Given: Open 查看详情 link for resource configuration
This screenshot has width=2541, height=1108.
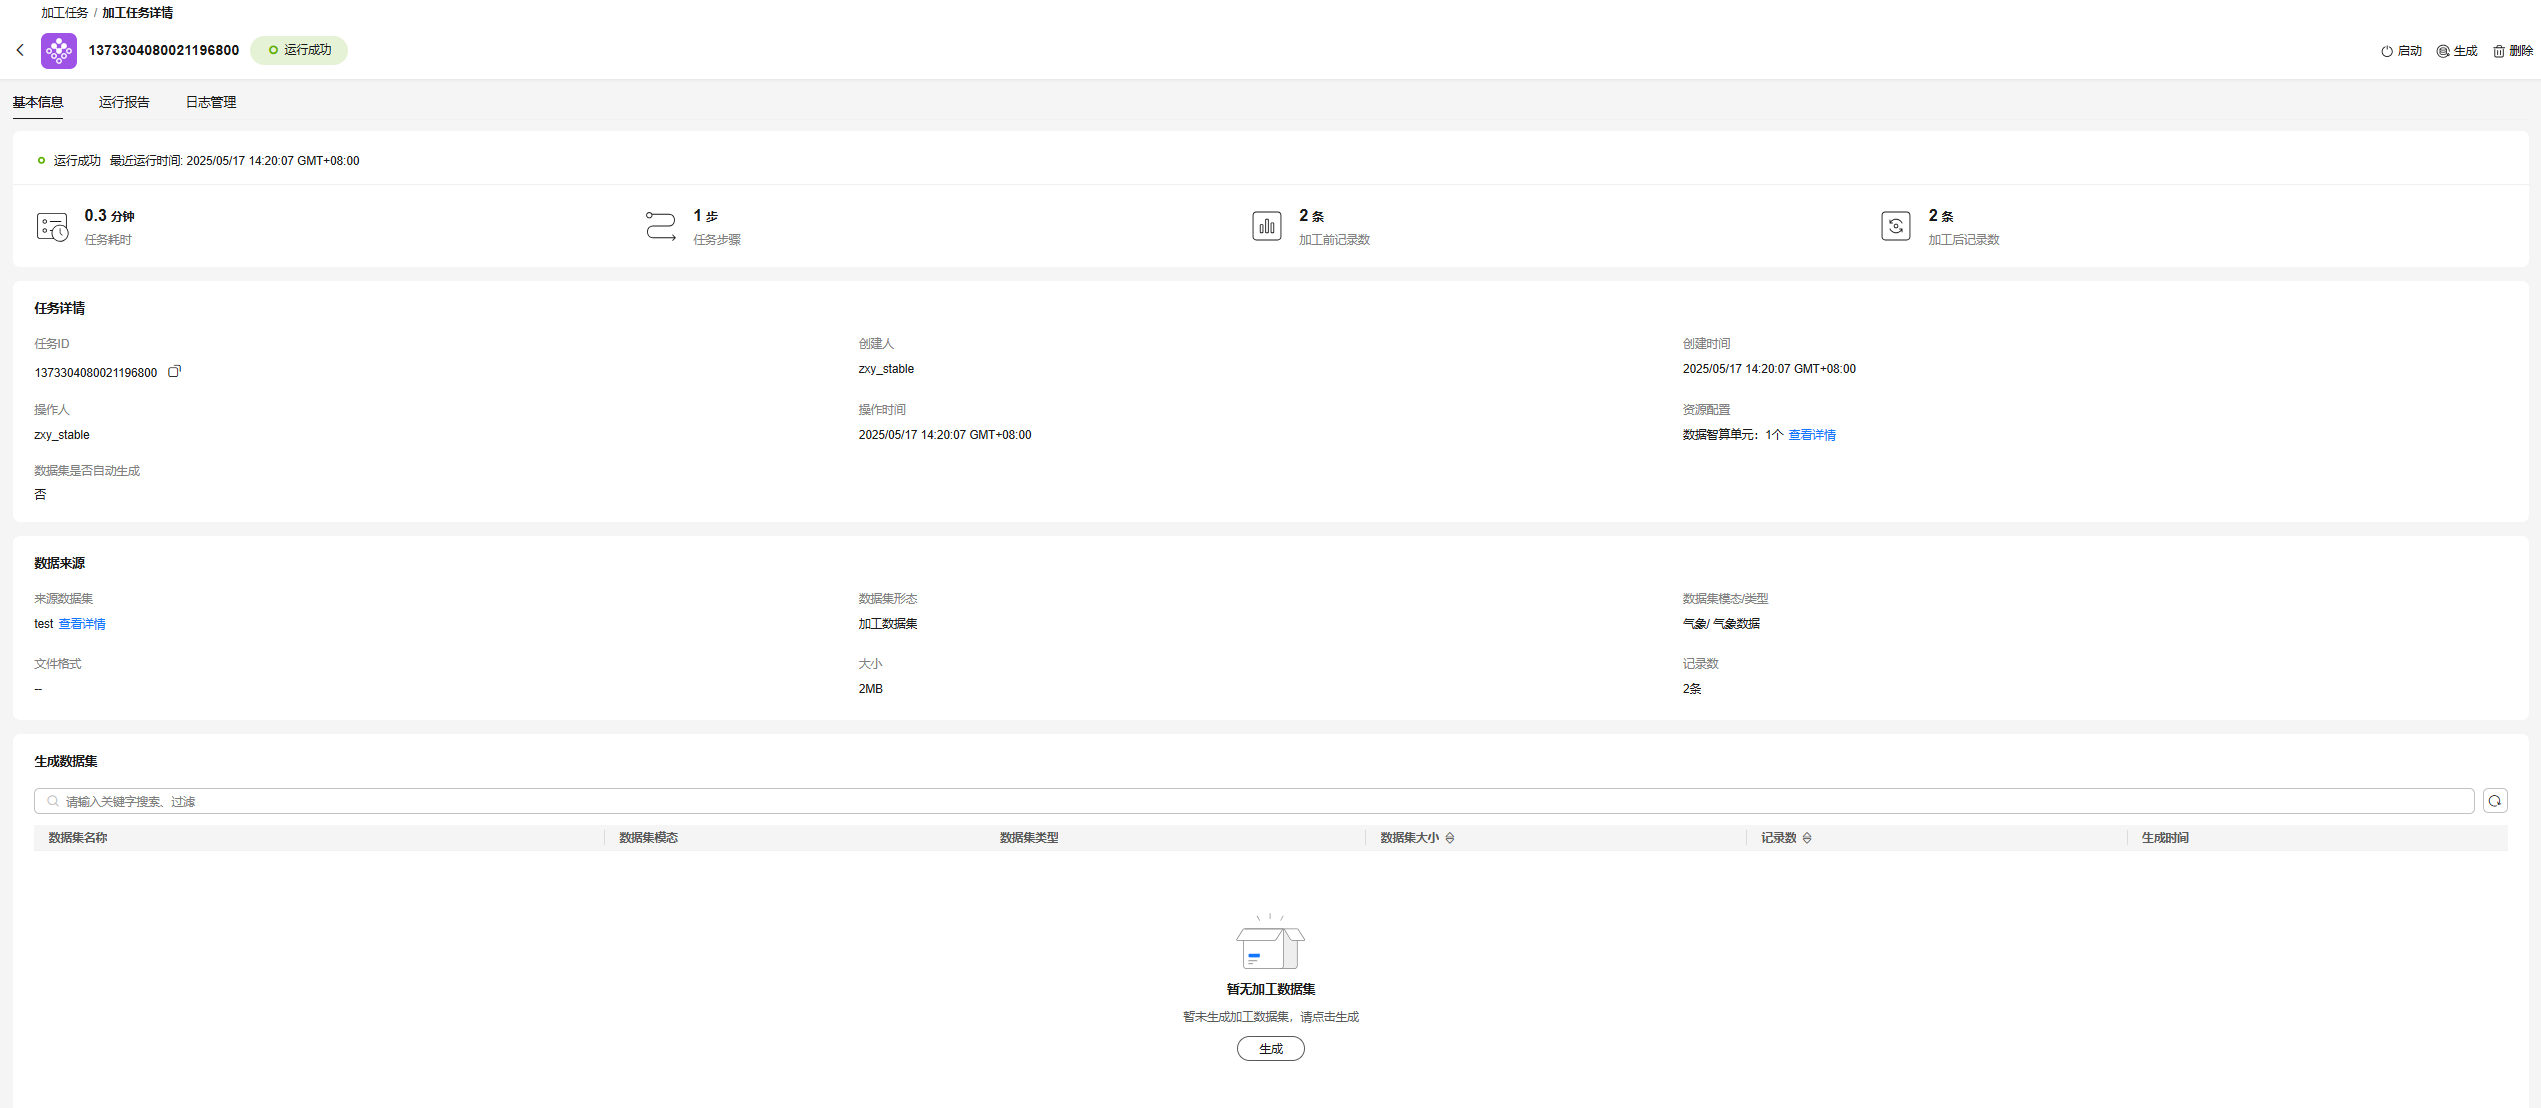Looking at the screenshot, I should 1811,435.
